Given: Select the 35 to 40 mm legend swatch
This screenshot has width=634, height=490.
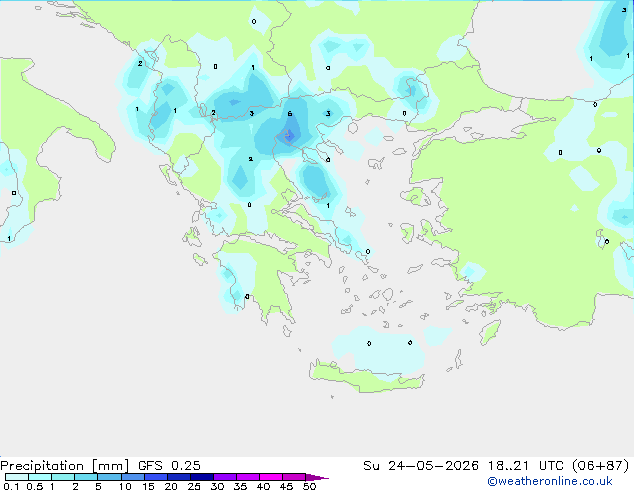Looking at the screenshot, I should [247, 477].
